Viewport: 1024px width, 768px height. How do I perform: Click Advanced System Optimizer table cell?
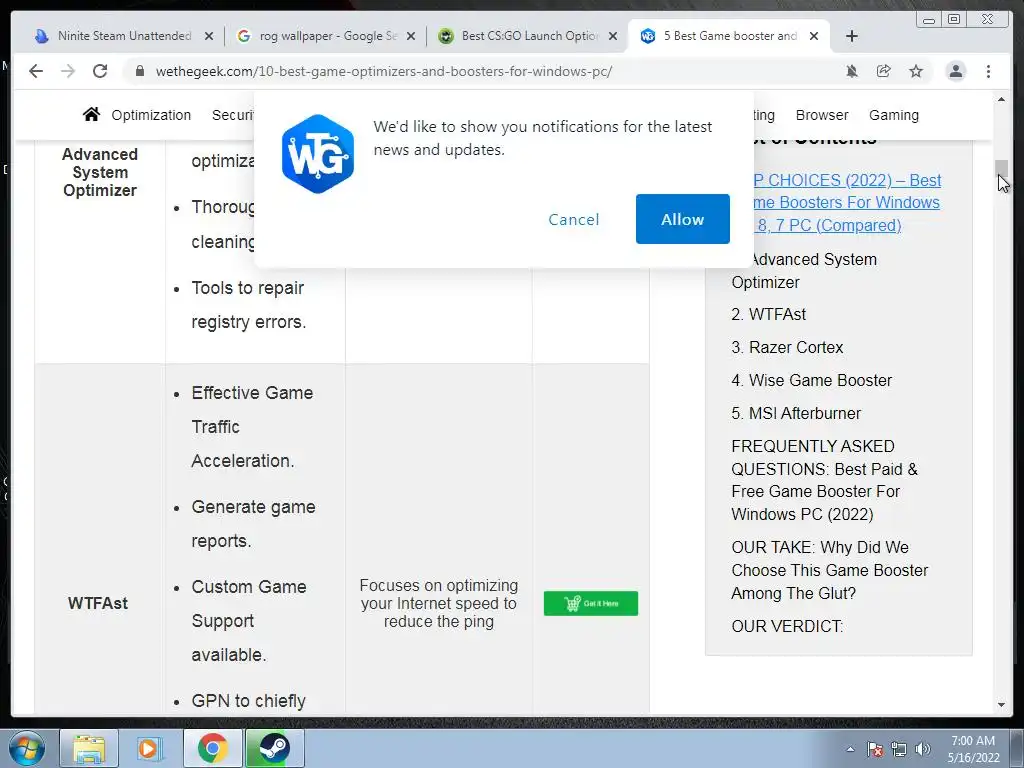tap(100, 172)
